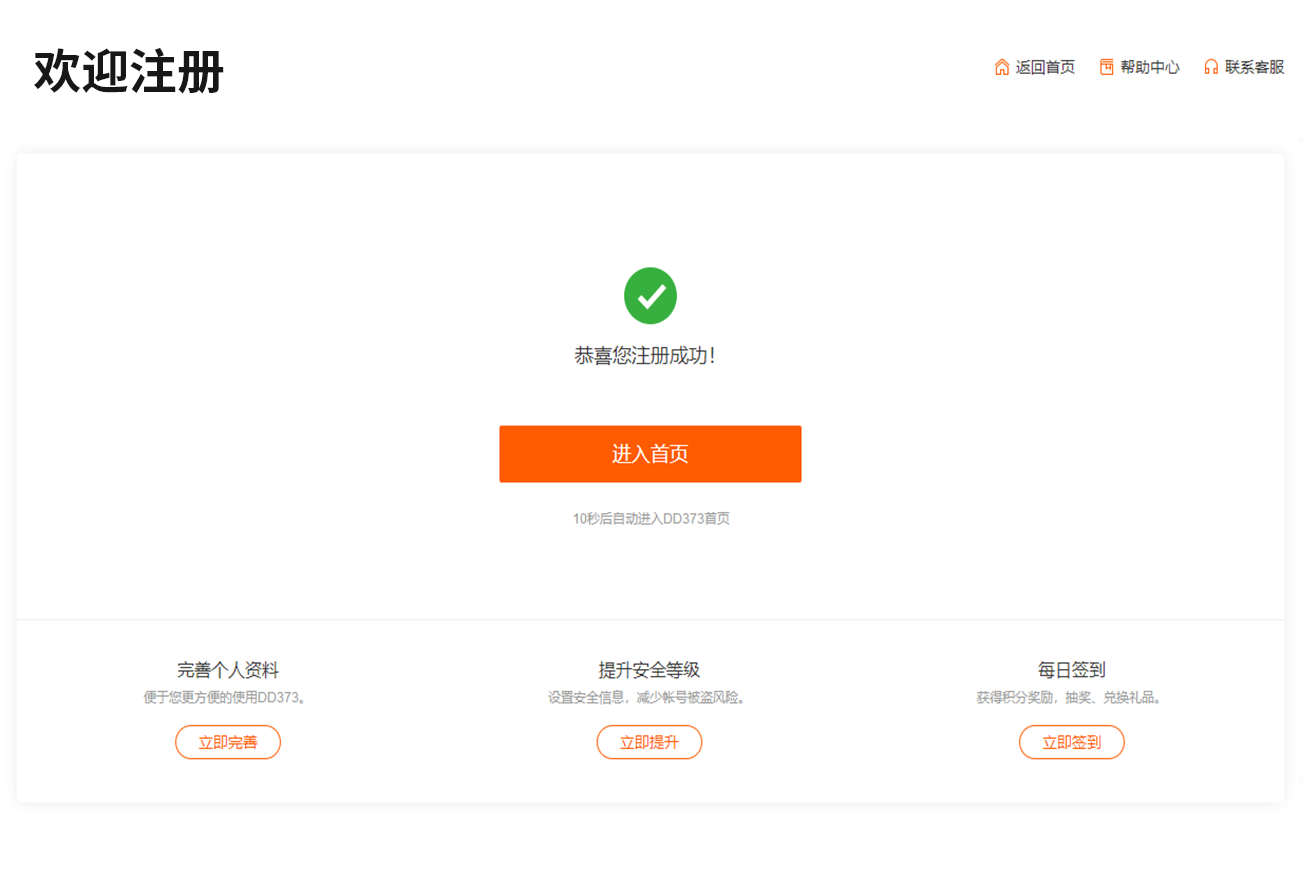1303x894 pixels.
Task: Click the green success checkmark icon
Action: tap(650, 296)
